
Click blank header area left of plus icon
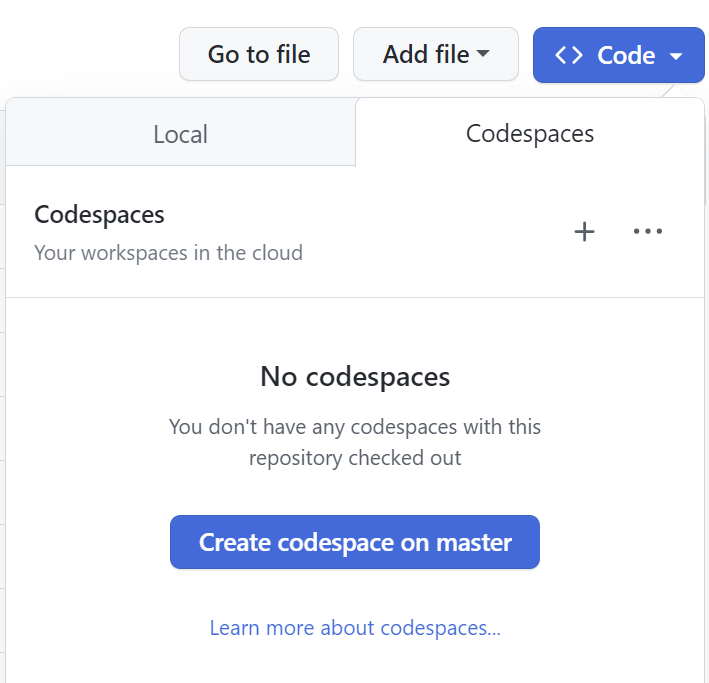click(x=440, y=232)
